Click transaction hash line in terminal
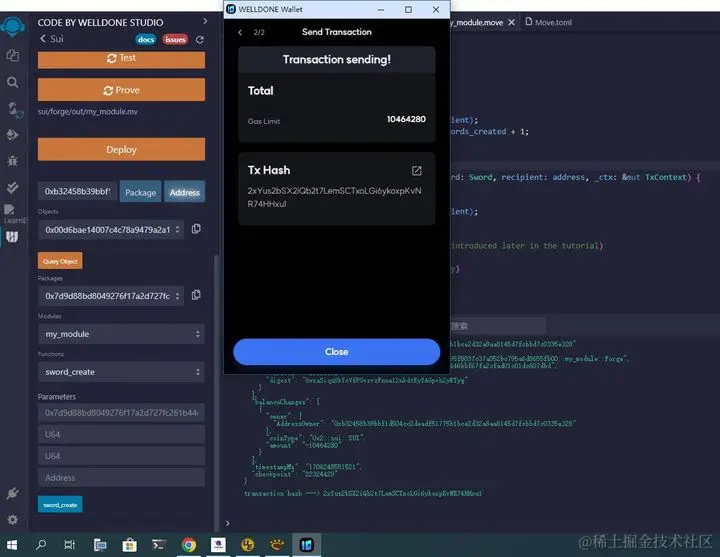 click(x=363, y=494)
